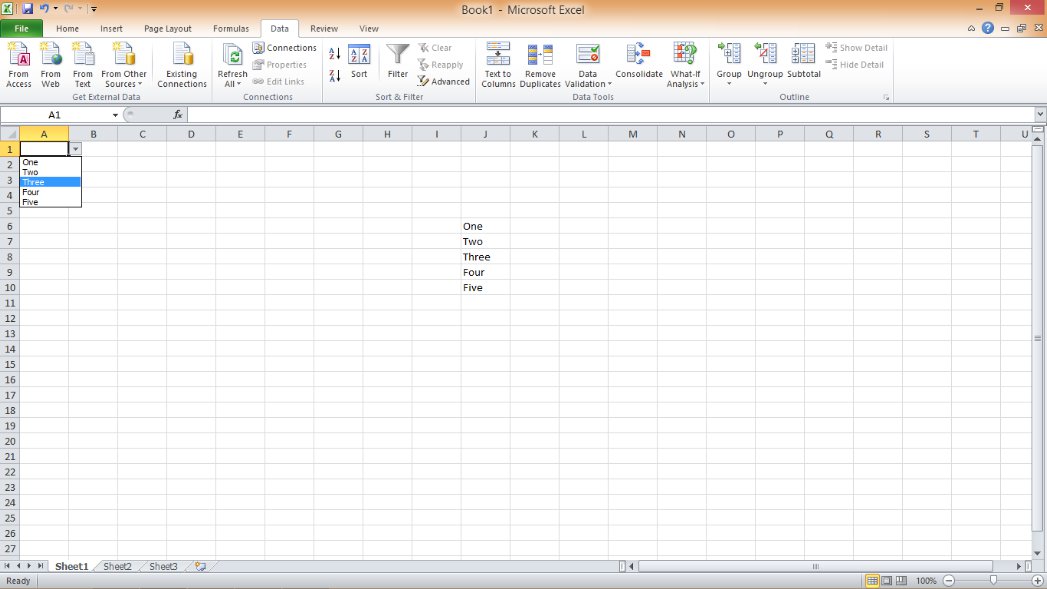Expand the Data Validation dropdown arrow
Image resolution: width=1047 pixels, height=589 pixels.
click(609, 85)
